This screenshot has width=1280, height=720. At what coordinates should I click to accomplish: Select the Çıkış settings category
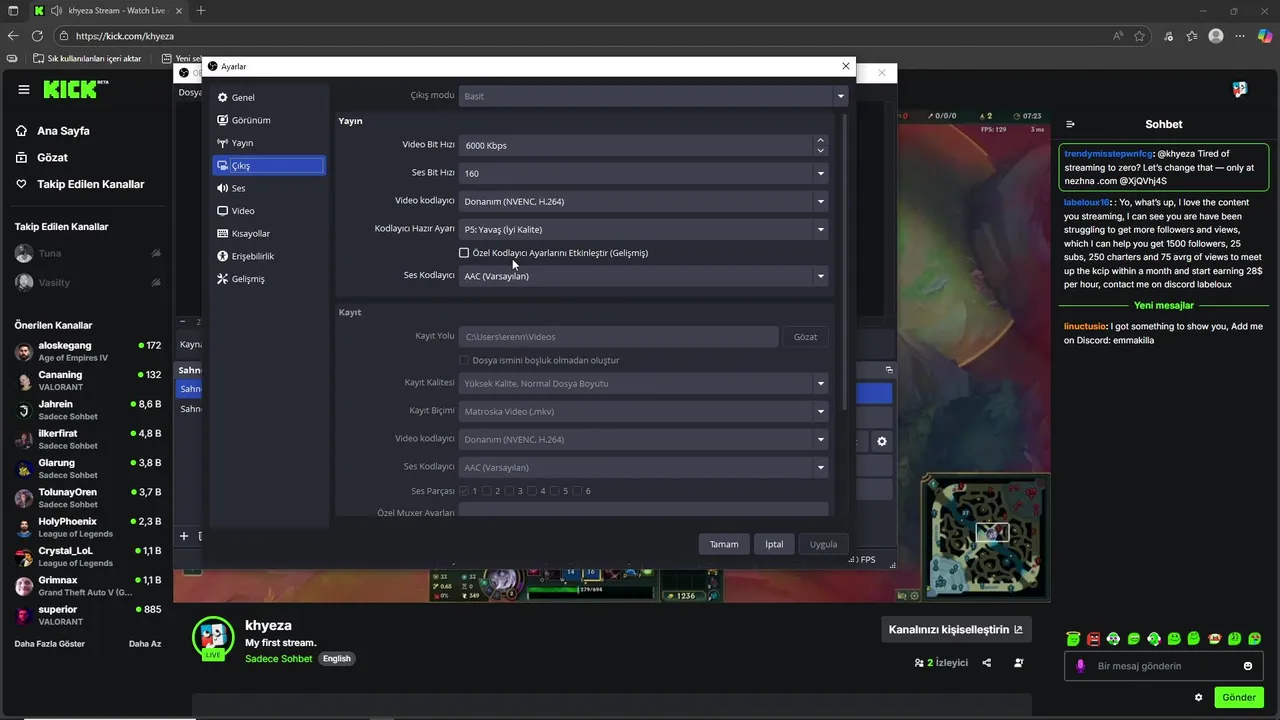(268, 166)
